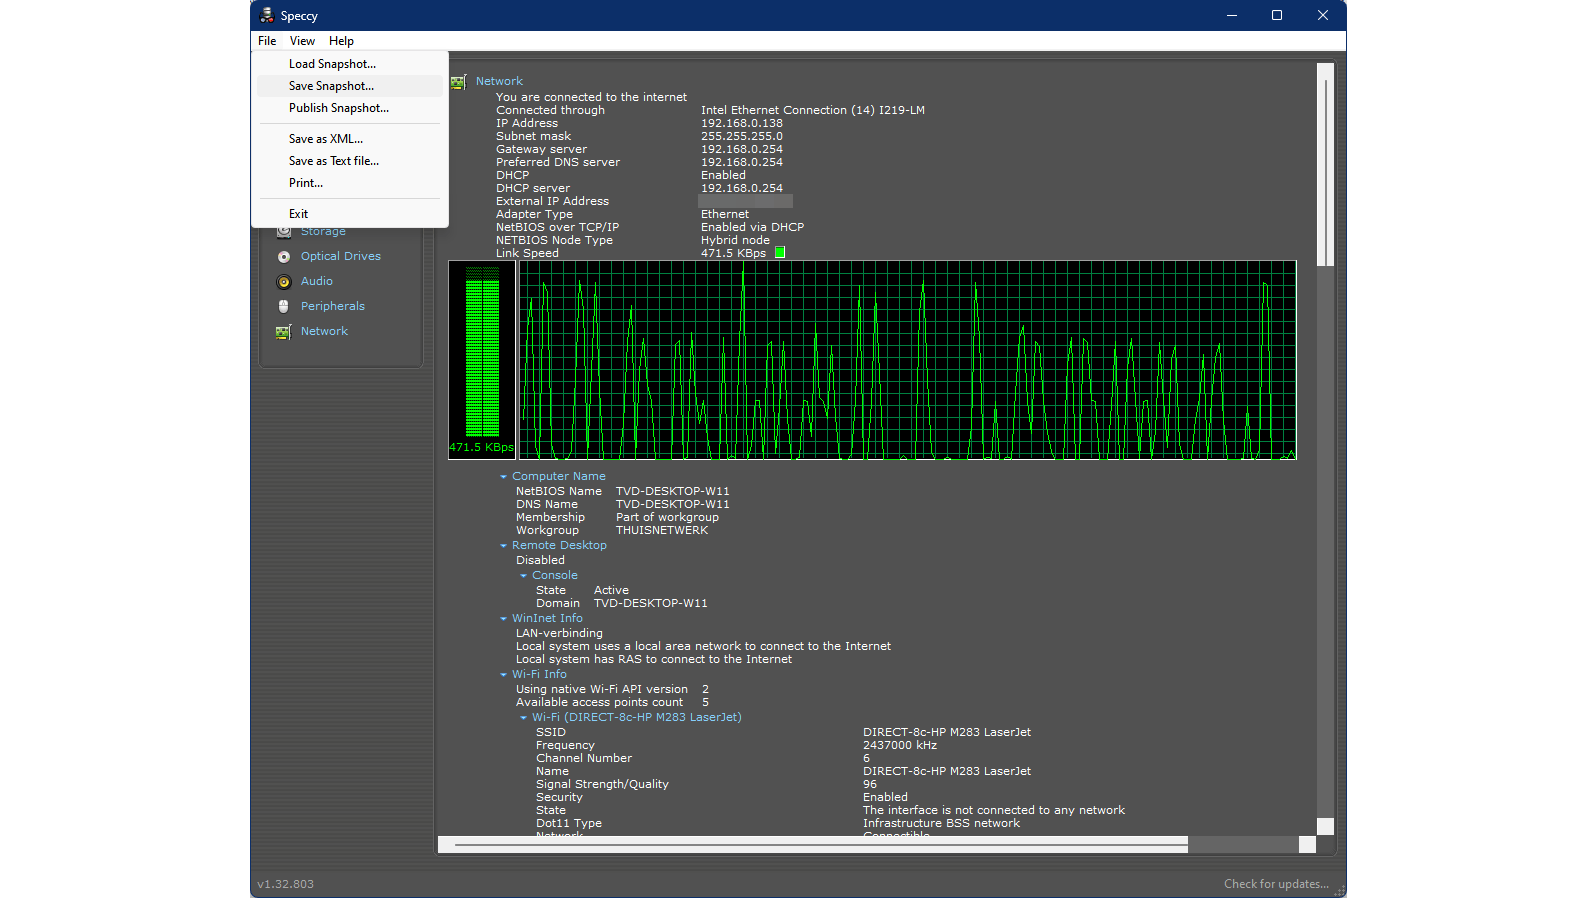Collapse the Console subsection
This screenshot has height=898, width=1596.
(x=524, y=576)
